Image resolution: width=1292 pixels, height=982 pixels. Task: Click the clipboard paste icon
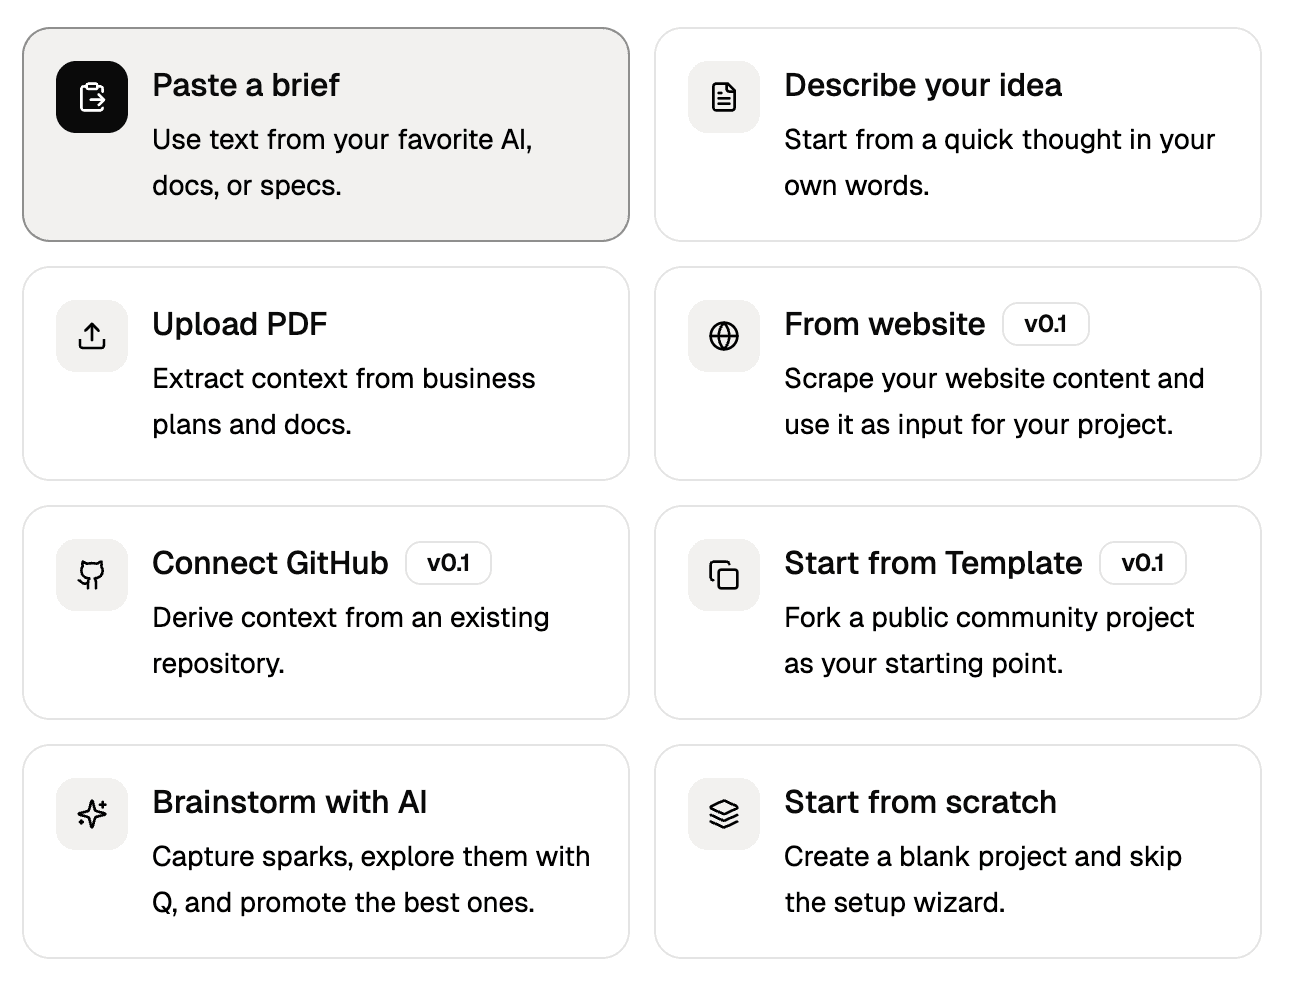pos(92,97)
